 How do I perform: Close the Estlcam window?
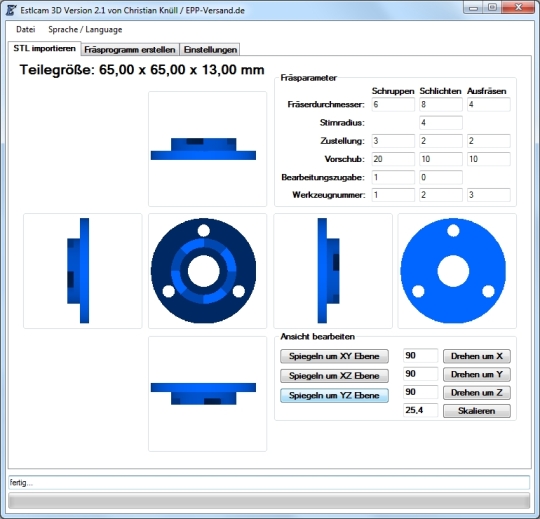point(518,8)
